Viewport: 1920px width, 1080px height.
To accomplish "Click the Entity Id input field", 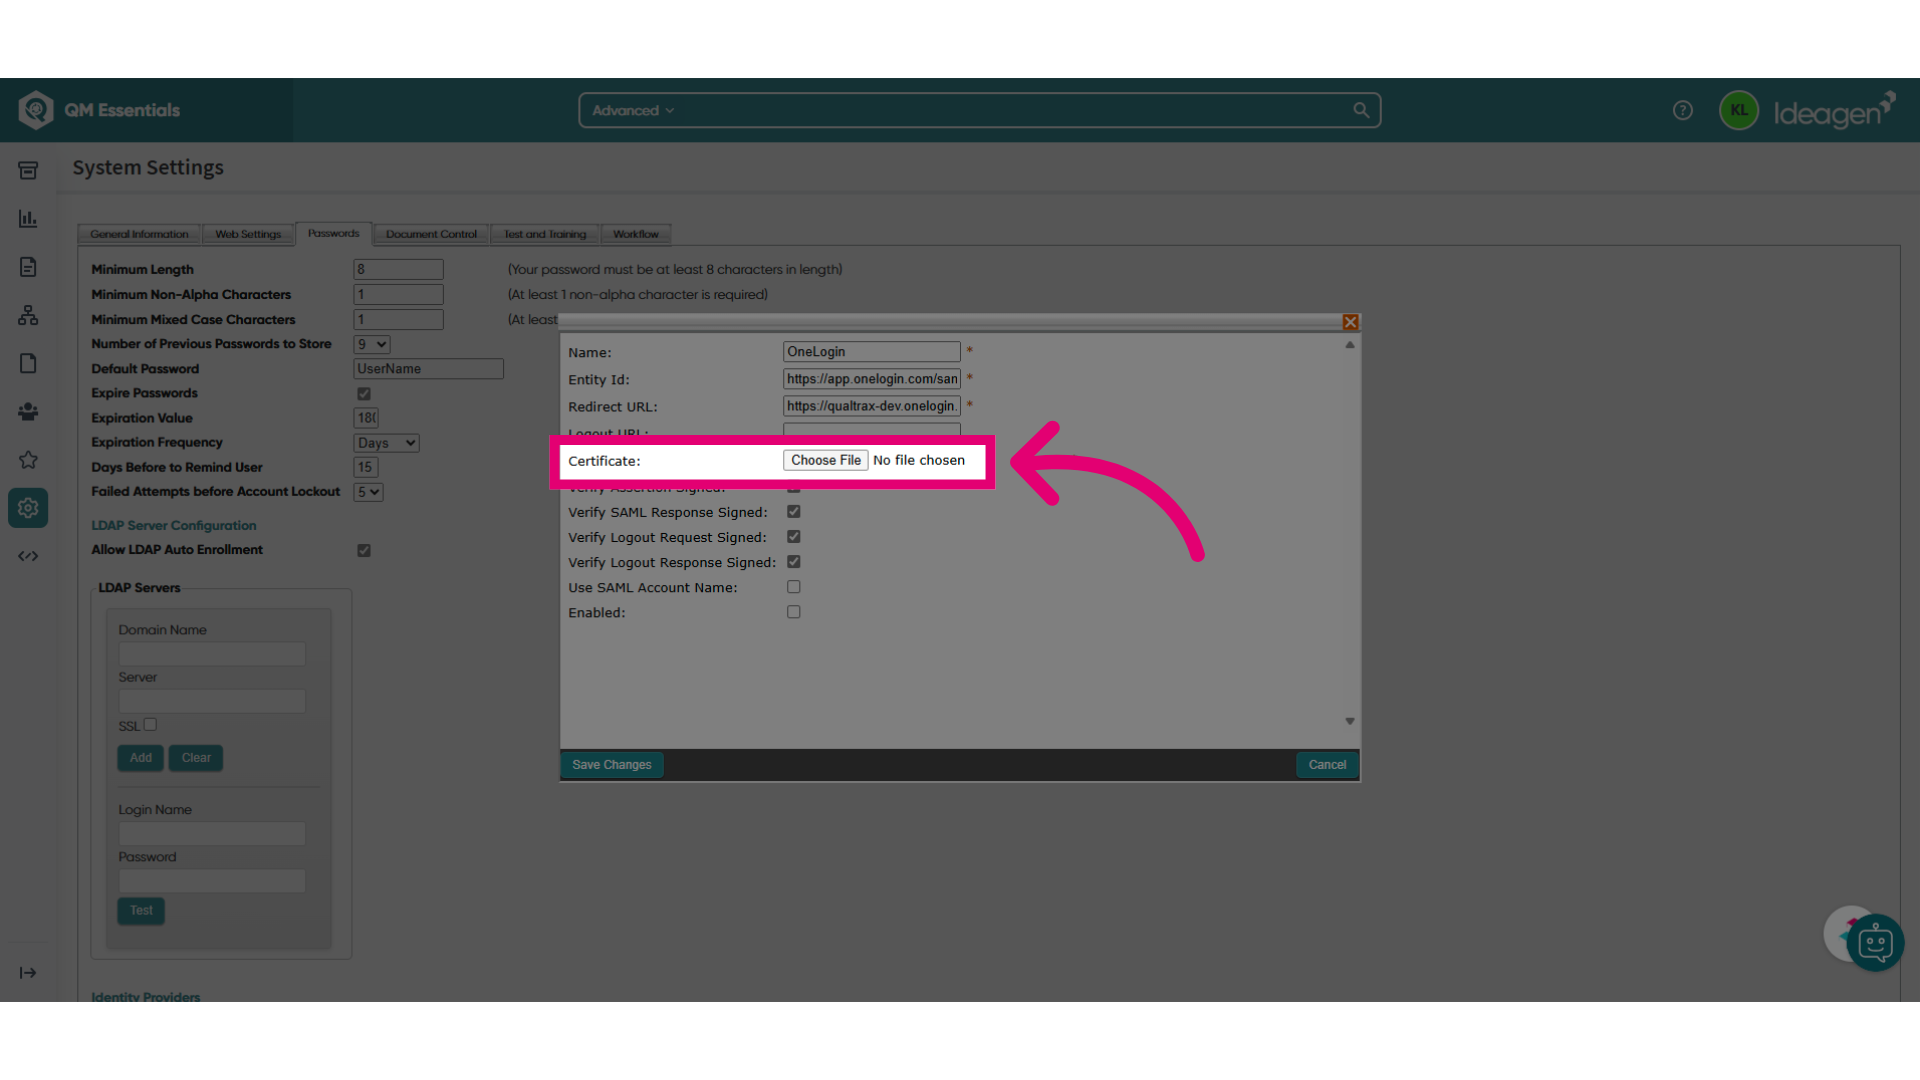I will 872,379.
